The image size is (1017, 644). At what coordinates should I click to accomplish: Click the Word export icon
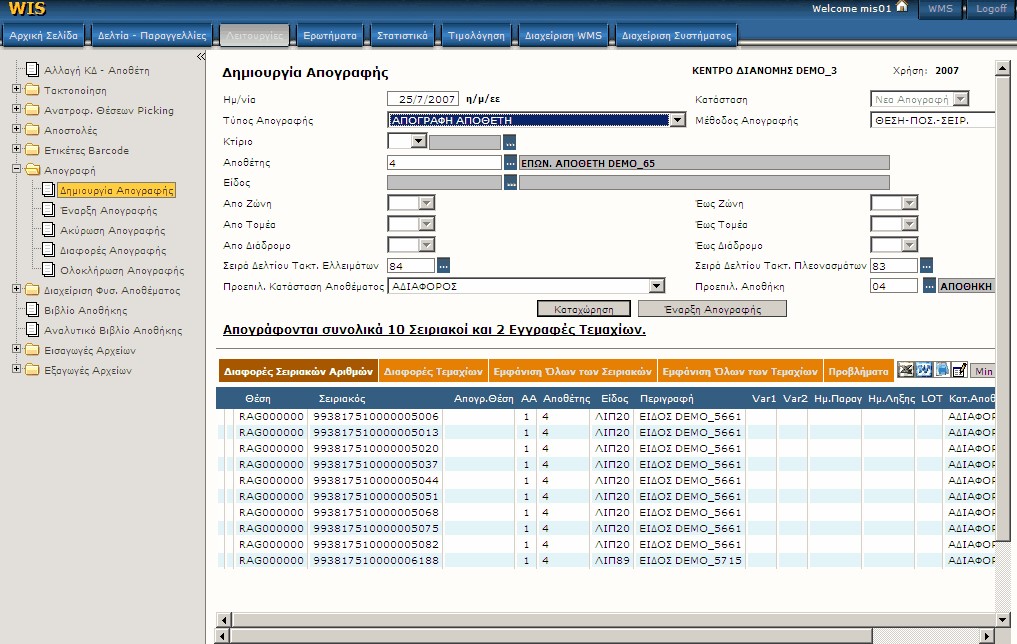(x=924, y=370)
